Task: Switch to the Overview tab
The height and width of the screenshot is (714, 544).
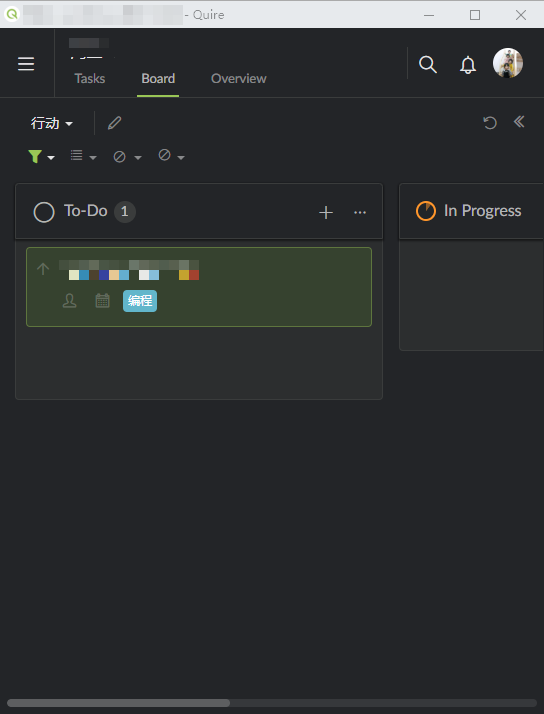Action: click(239, 79)
